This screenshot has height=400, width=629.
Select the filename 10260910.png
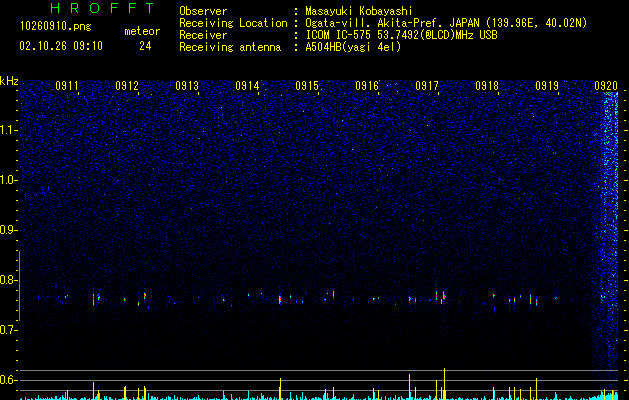click(56, 26)
